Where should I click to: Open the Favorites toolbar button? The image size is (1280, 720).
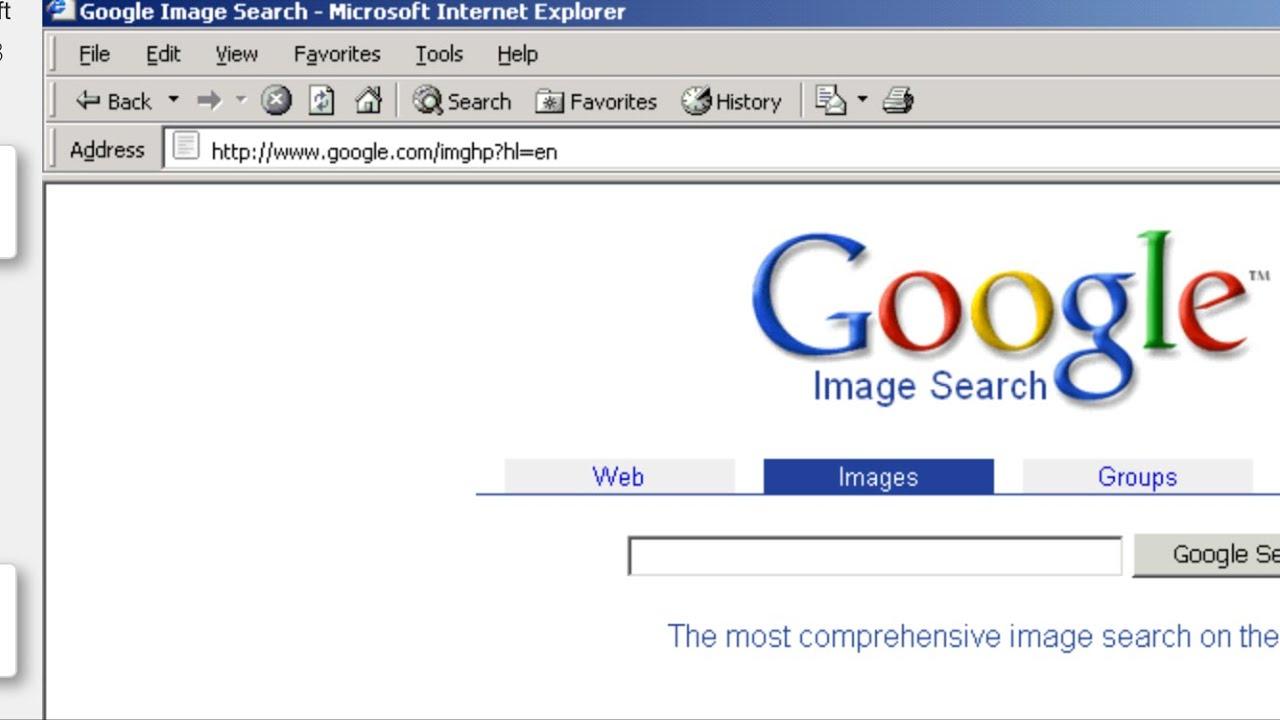click(x=596, y=101)
